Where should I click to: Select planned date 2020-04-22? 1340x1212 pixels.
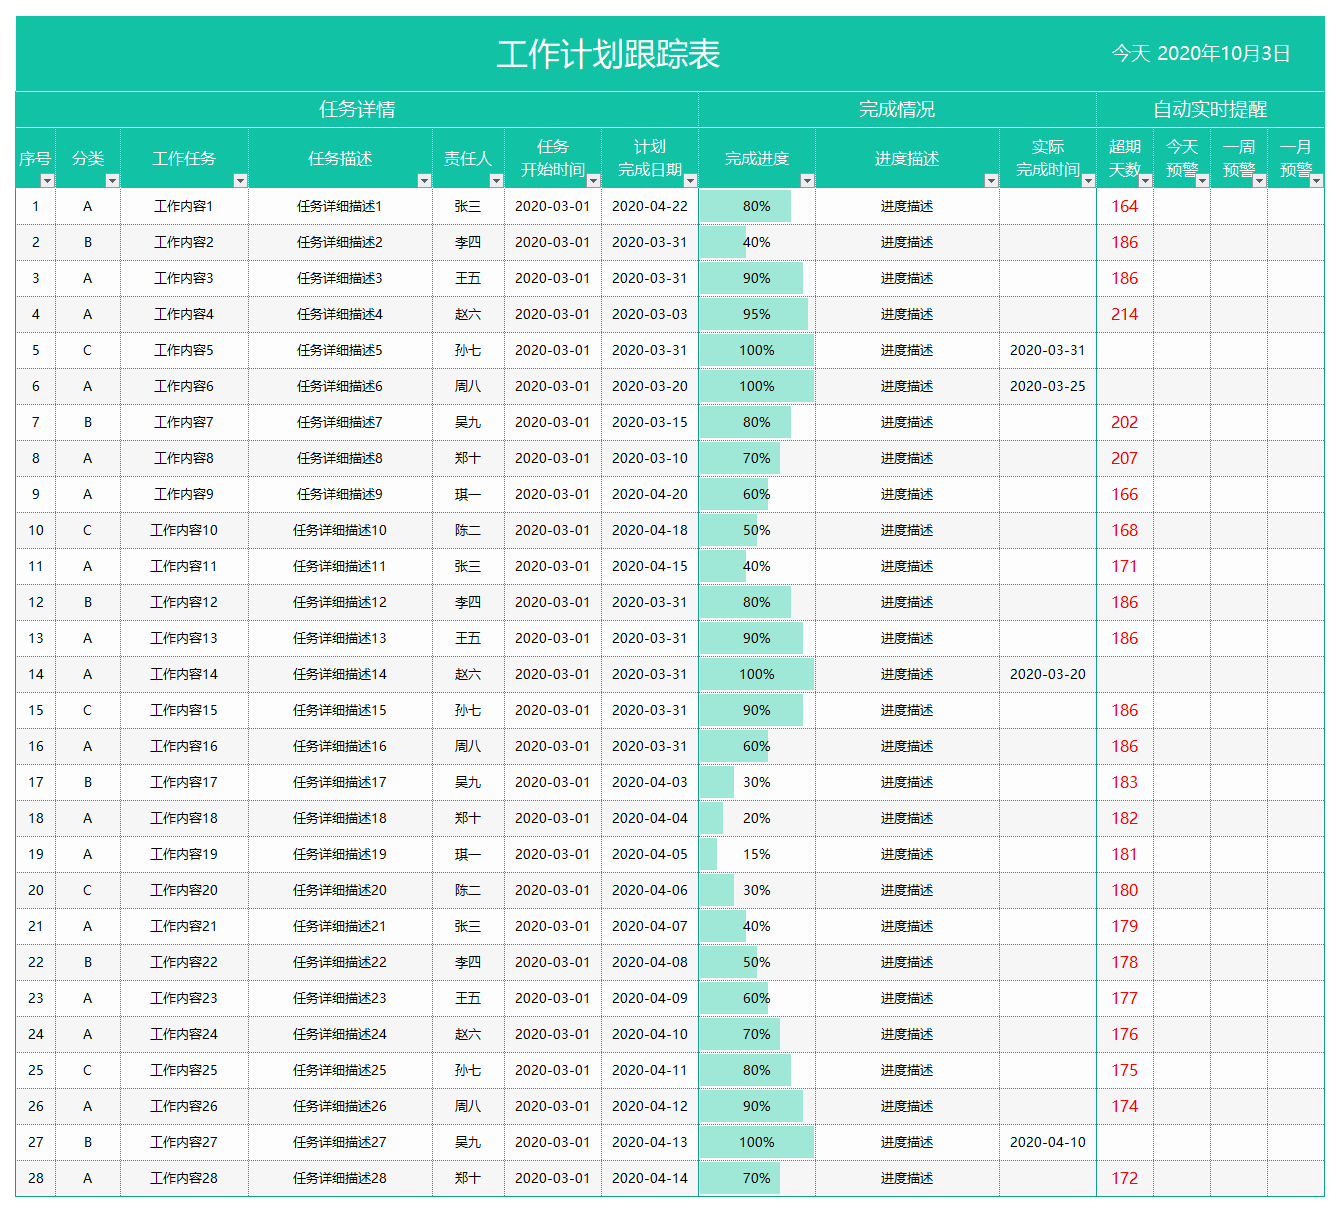pyautogui.click(x=650, y=206)
